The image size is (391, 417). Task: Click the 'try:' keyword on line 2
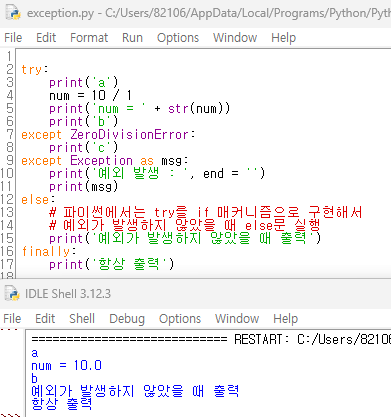pyautogui.click(x=35, y=69)
